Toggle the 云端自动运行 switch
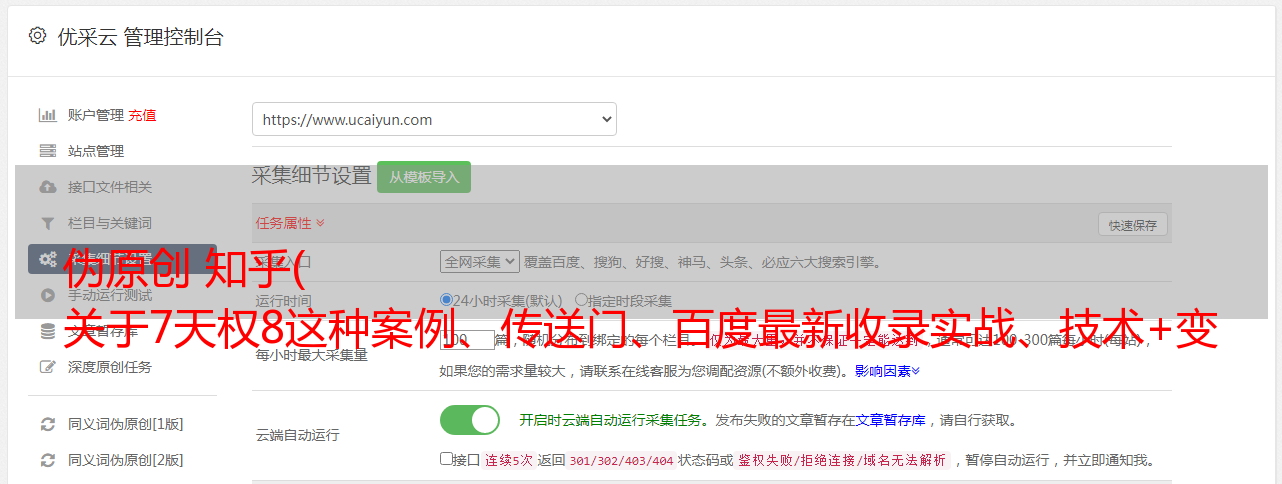The height and width of the screenshot is (484, 1282). point(470,420)
